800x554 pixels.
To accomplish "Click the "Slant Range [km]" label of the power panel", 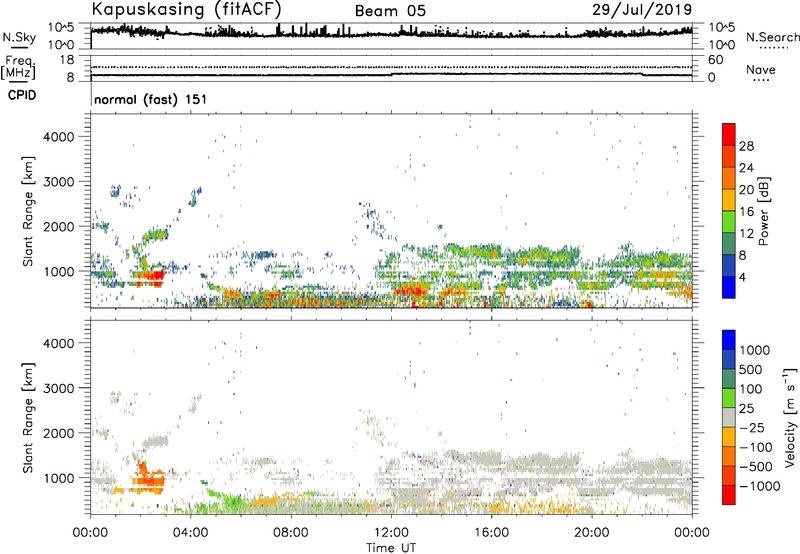I will pyautogui.click(x=28, y=211).
